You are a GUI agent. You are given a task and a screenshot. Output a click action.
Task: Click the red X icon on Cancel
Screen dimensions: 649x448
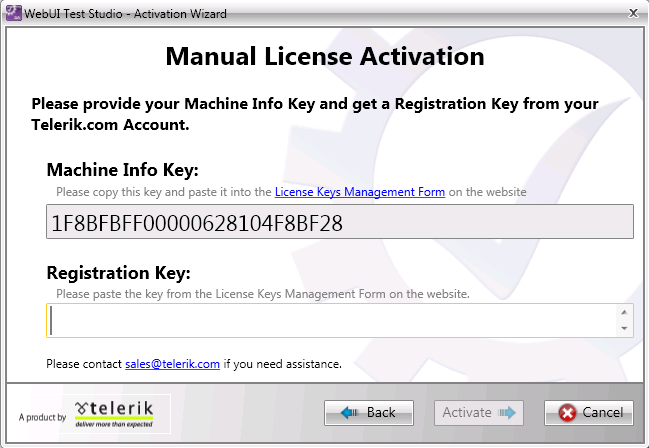(567, 412)
